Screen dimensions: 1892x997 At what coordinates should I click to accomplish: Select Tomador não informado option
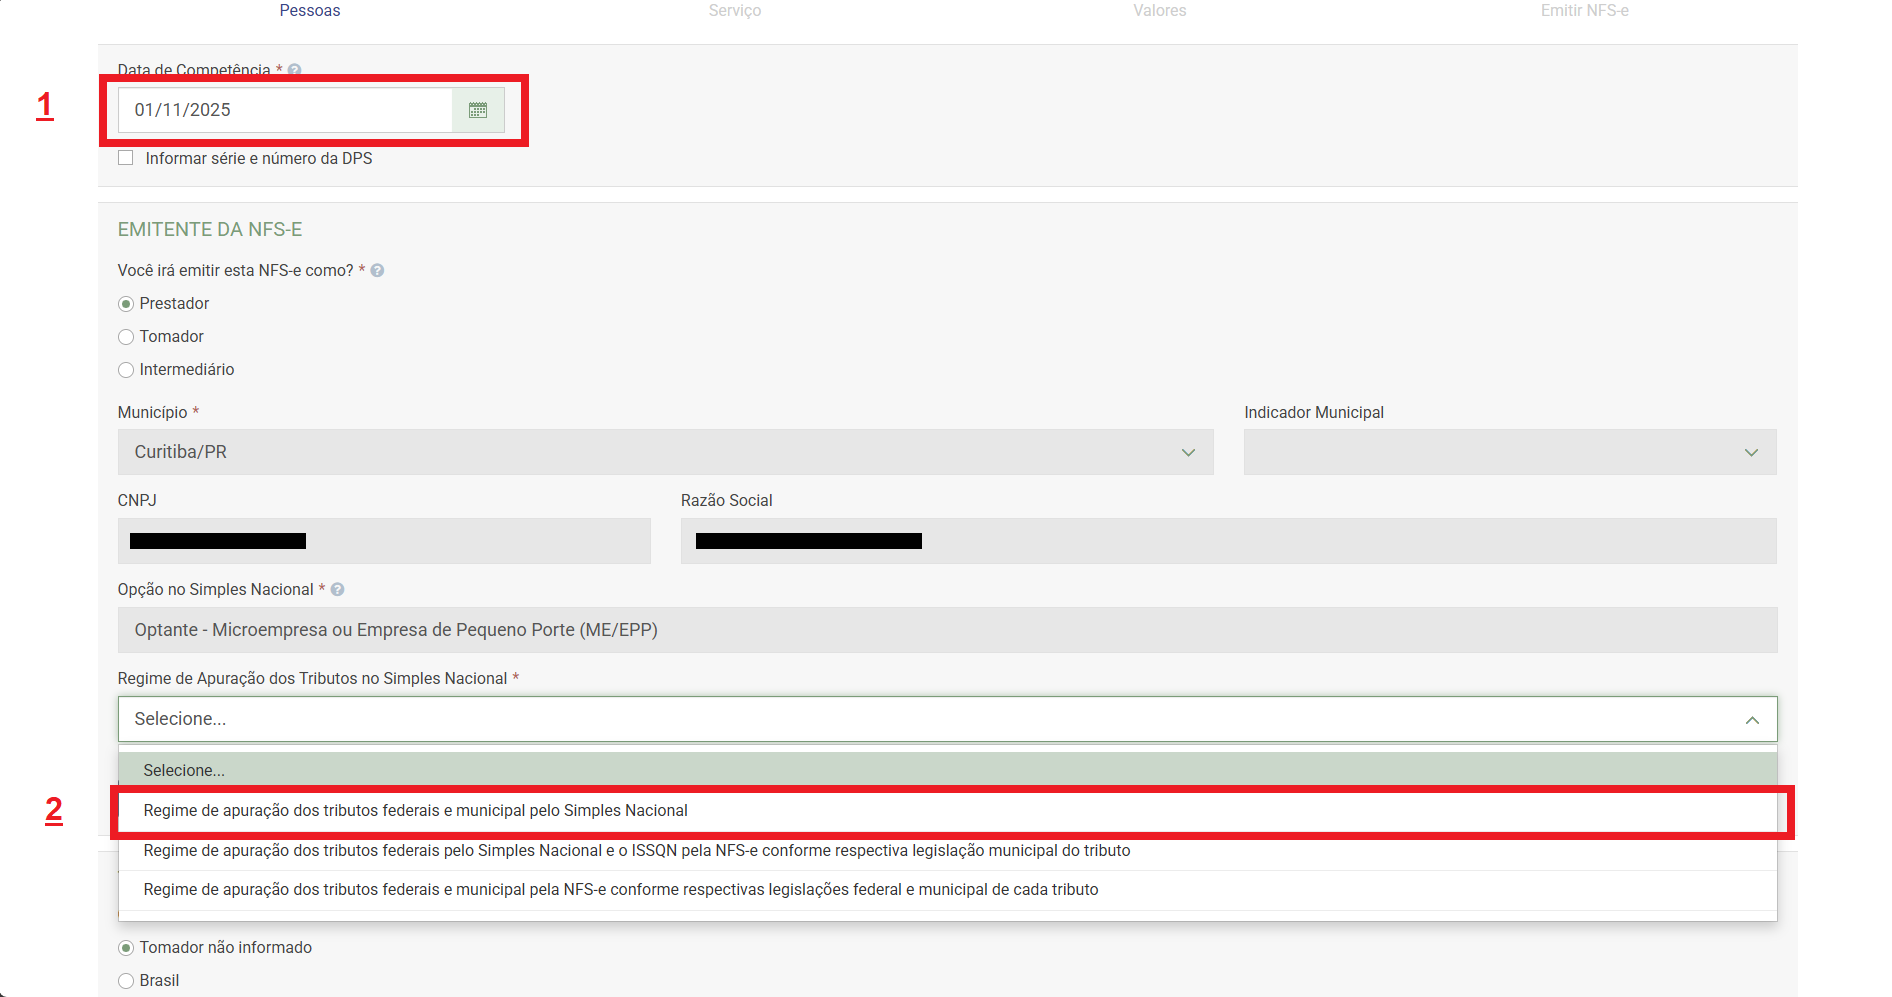126,948
